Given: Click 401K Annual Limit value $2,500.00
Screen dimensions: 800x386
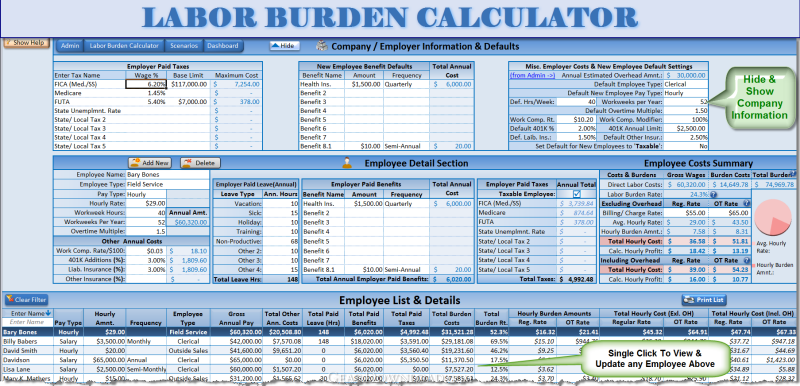Looking at the screenshot, I should pos(686,128).
